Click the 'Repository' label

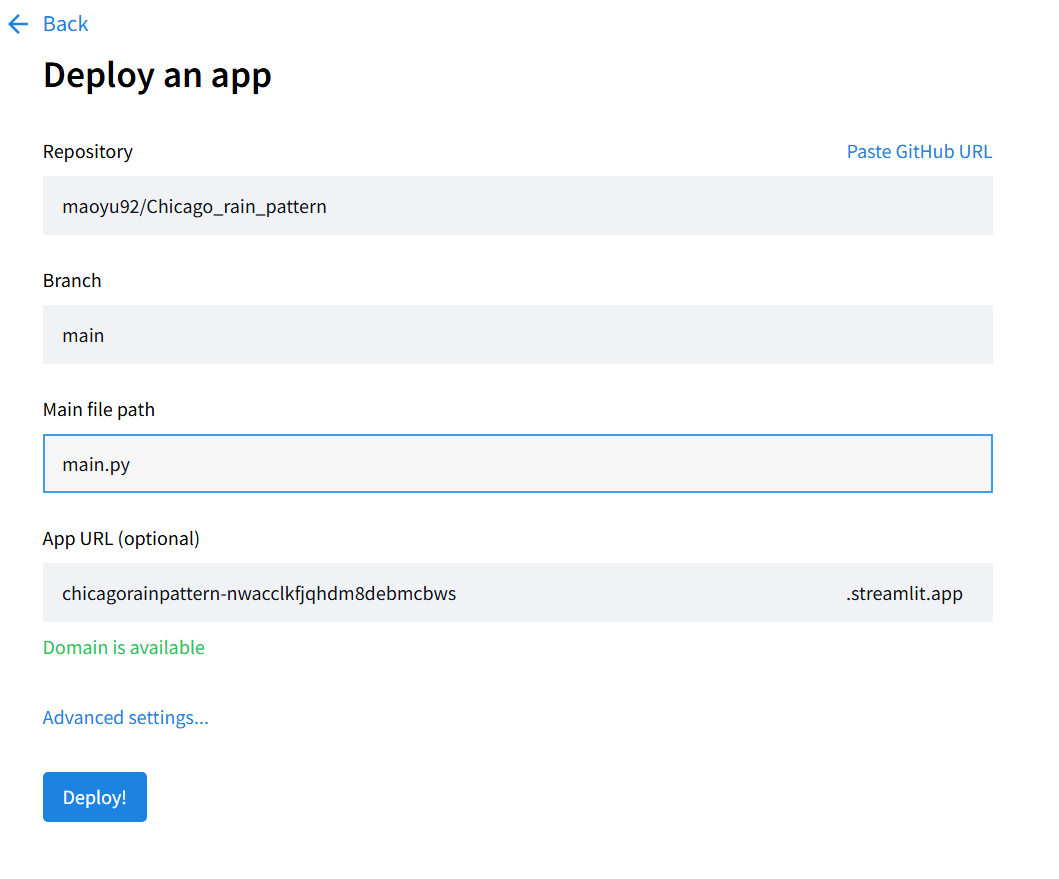tap(88, 151)
